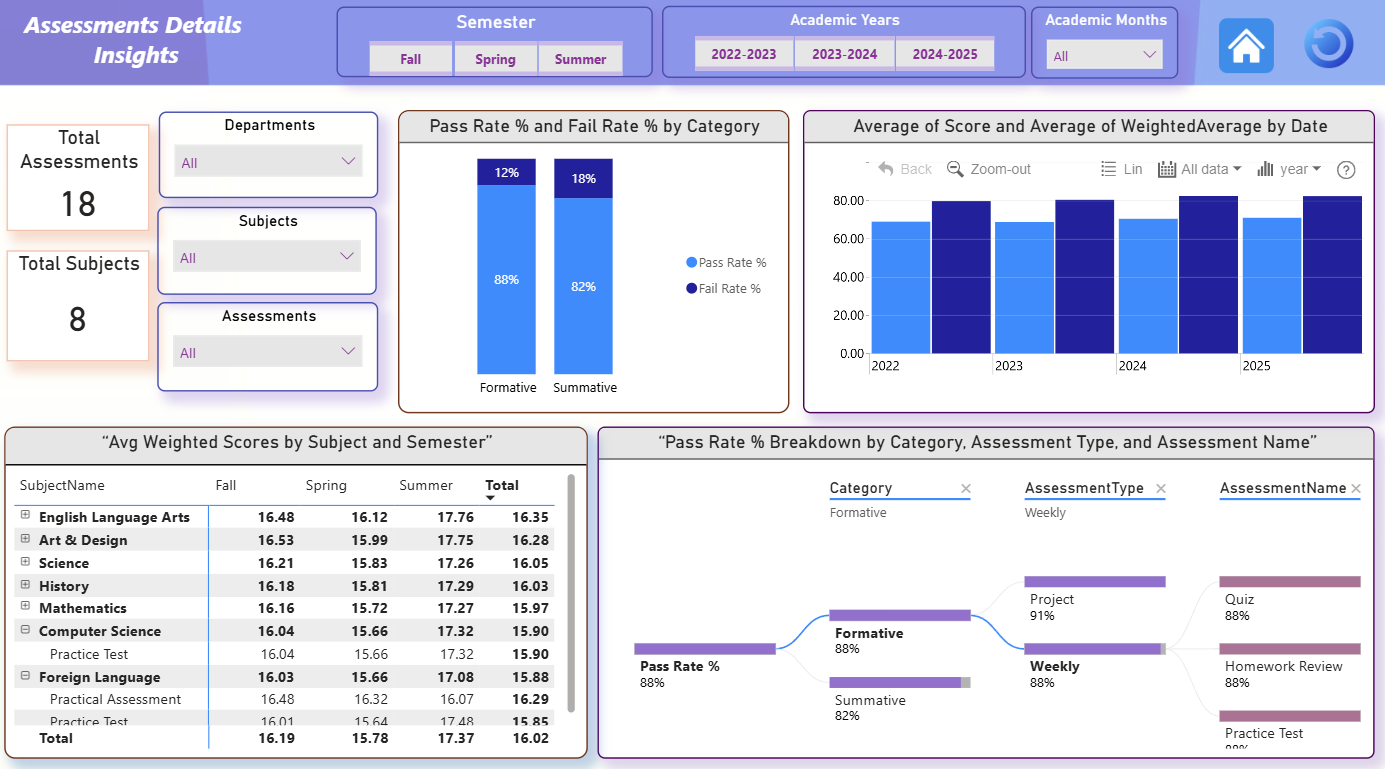Screen dimensions: 1386x769
Task: Click the Zoom-out magnifier icon
Action: (955, 169)
